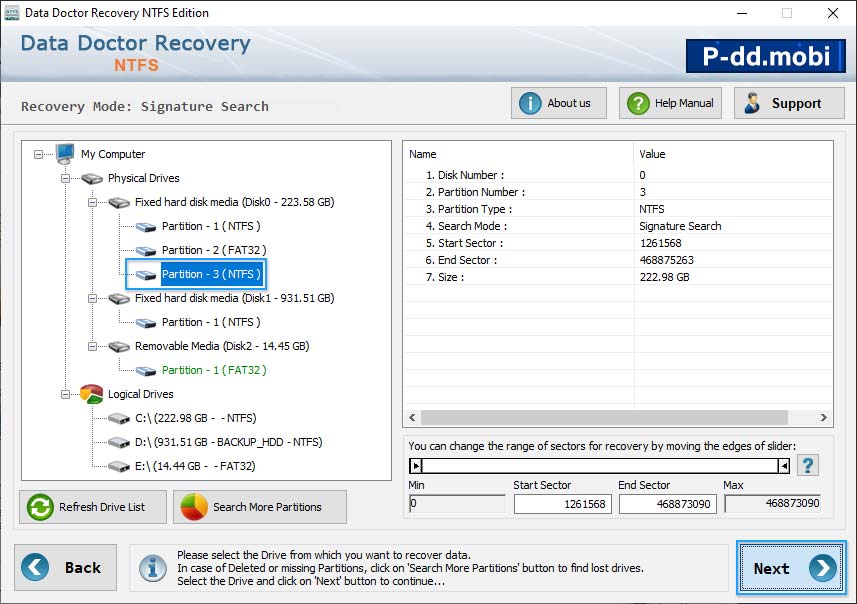The image size is (857, 604).
Task: Click the '3. Partition Type :' row
Action: point(618,209)
